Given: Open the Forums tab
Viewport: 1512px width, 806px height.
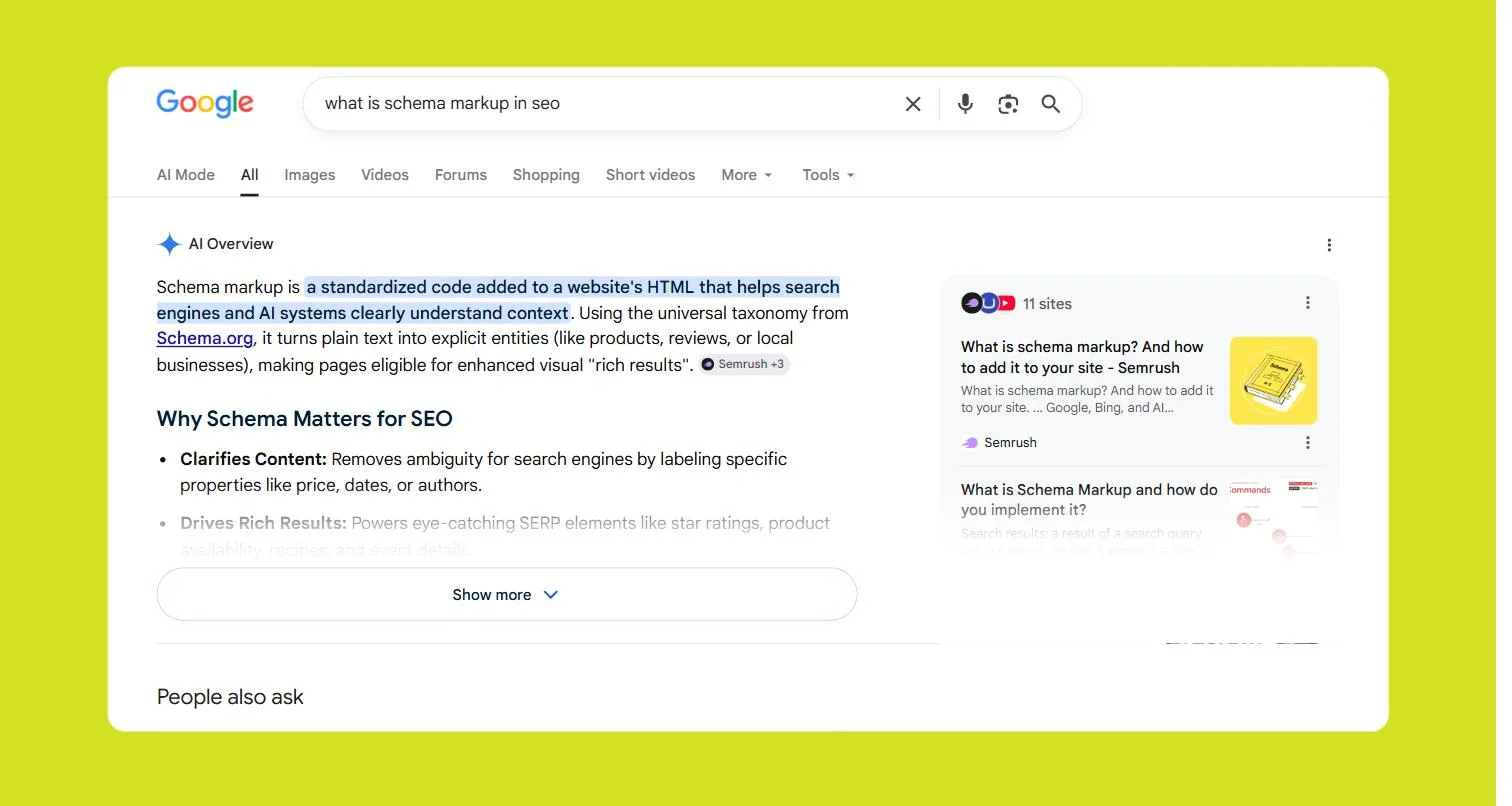Looking at the screenshot, I should click(461, 174).
